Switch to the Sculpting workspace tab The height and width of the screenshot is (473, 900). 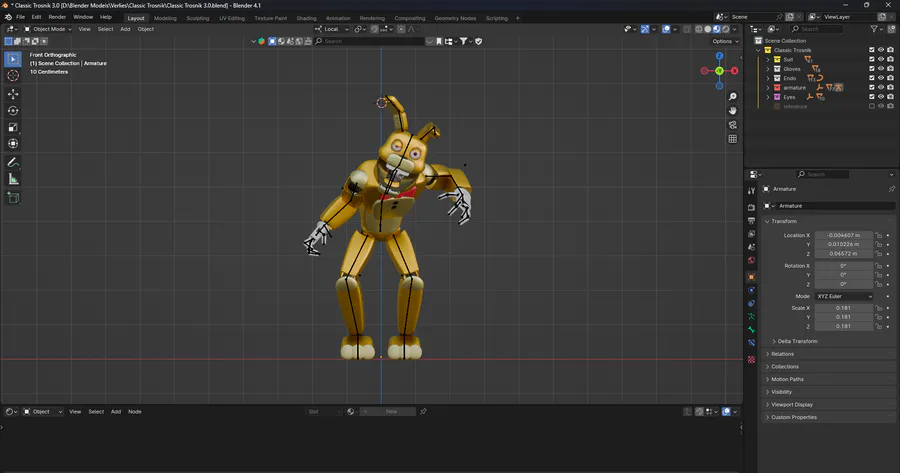(x=197, y=18)
